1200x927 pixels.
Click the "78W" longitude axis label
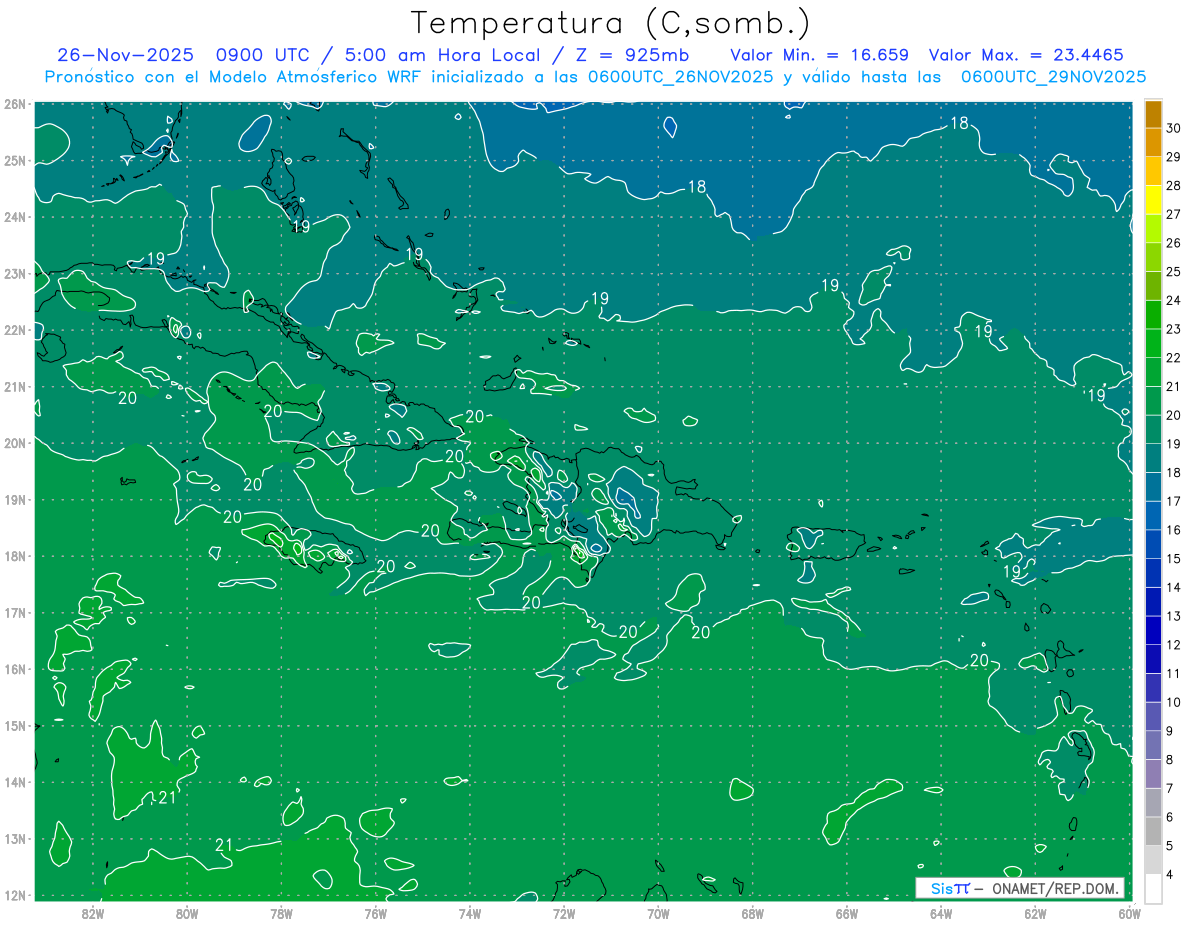pos(281,913)
